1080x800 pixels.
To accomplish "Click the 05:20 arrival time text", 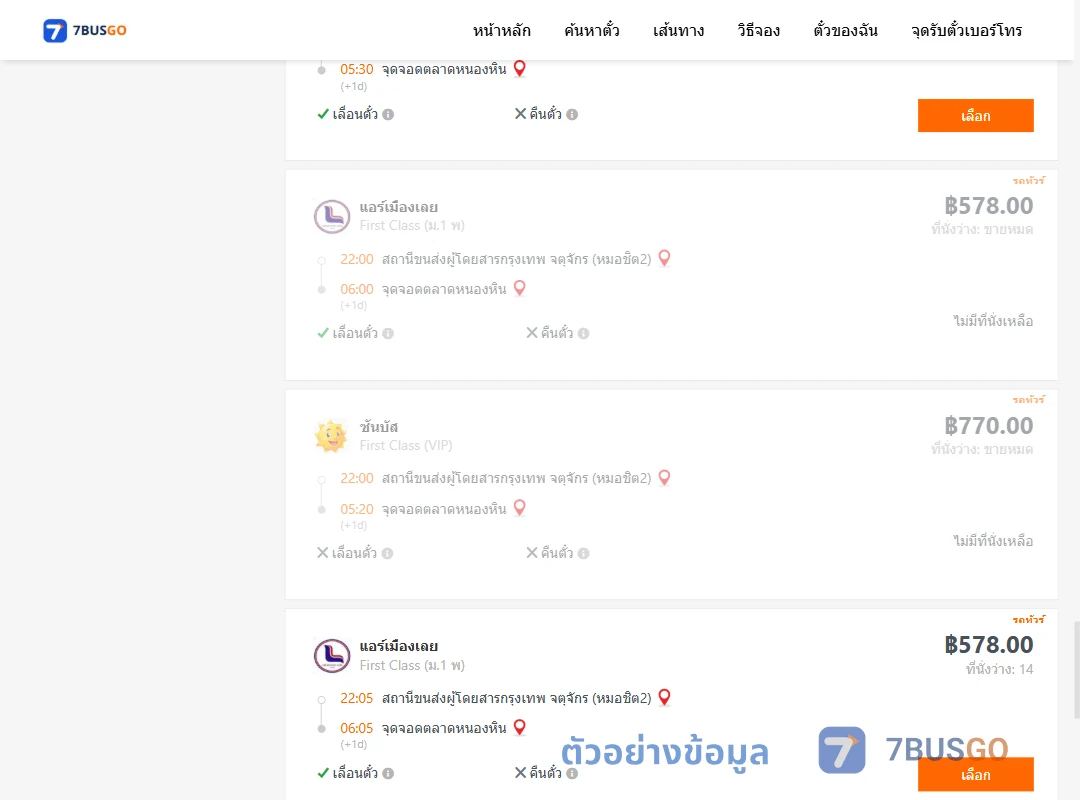I will [x=357, y=509].
